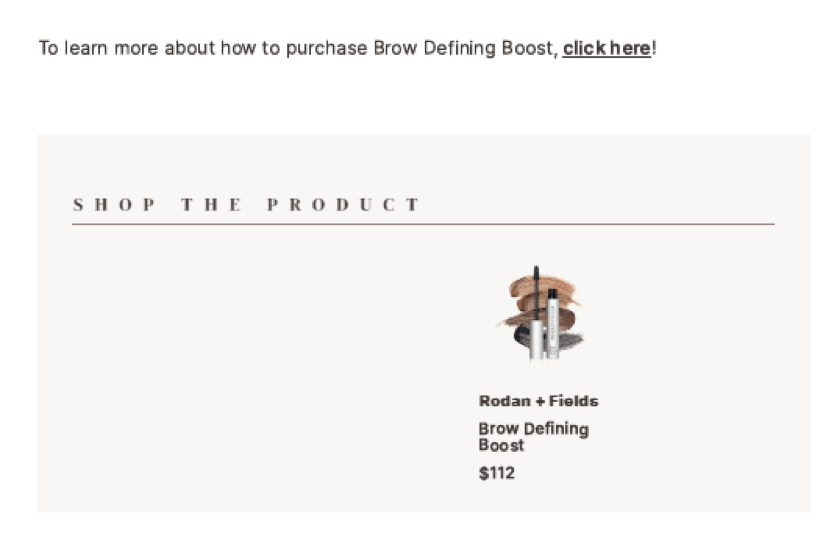Click the word "THE" in section heading

[211, 205]
